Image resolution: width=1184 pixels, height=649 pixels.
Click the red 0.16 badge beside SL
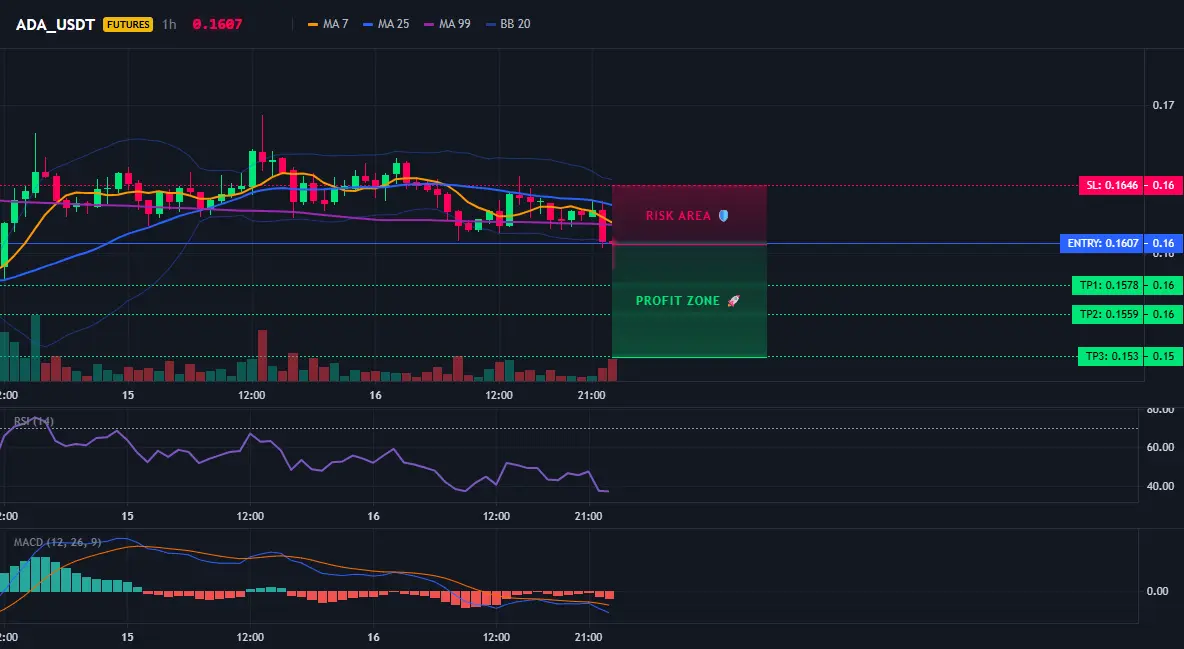pyautogui.click(x=1163, y=185)
